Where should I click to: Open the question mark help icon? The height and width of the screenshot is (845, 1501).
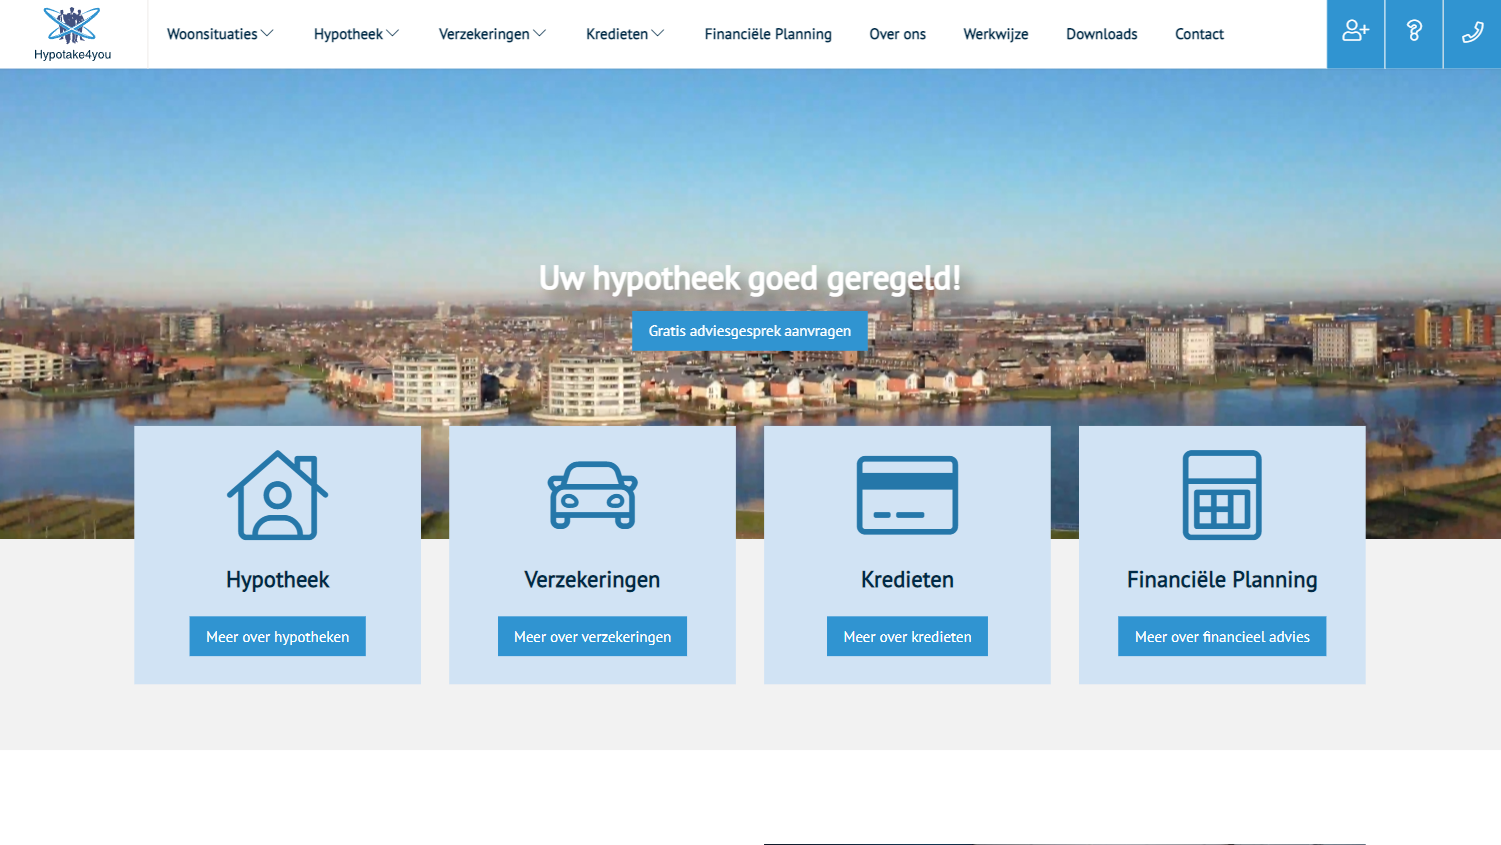pos(1414,33)
